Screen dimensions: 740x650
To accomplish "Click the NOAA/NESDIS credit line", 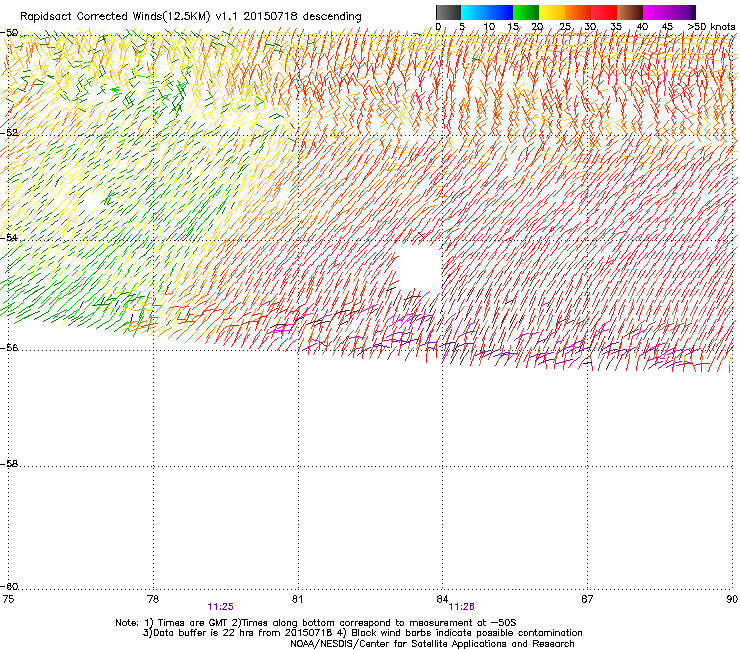I will [432, 643].
